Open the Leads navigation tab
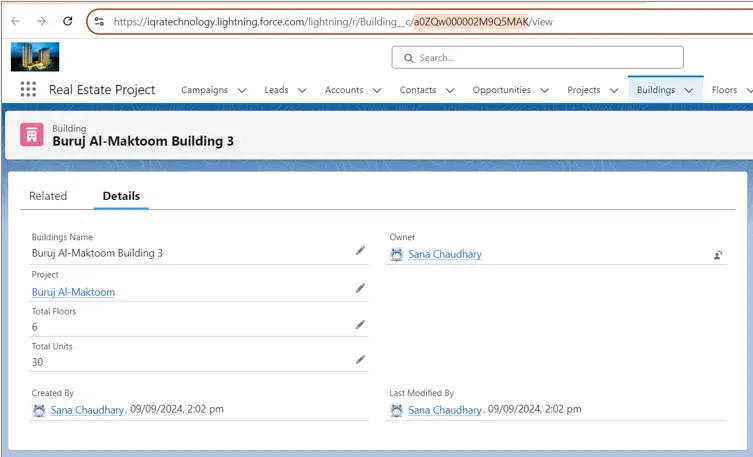This screenshot has width=753, height=457. [276, 90]
